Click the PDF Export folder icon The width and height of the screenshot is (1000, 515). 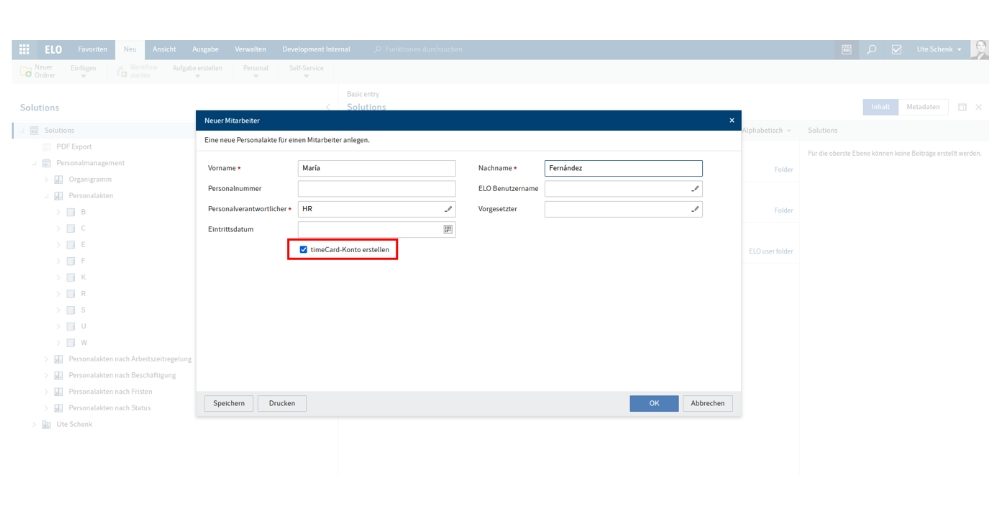47,147
